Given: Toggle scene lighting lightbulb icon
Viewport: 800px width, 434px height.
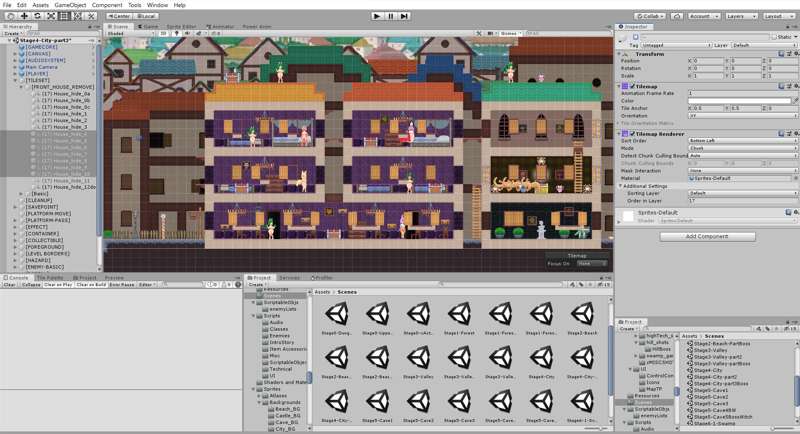Looking at the screenshot, I should pyautogui.click(x=177, y=34).
